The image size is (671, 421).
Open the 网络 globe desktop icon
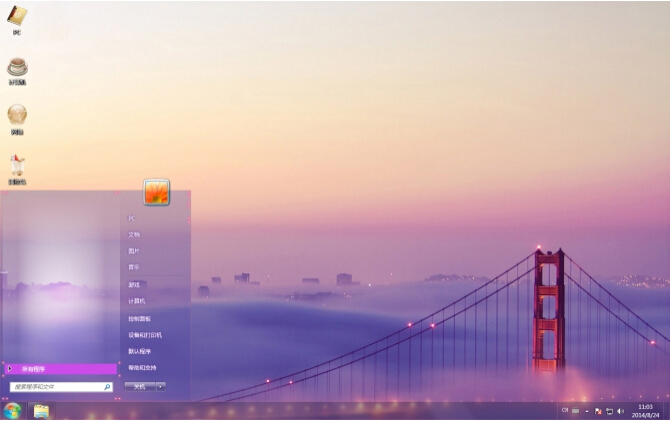click(17, 116)
